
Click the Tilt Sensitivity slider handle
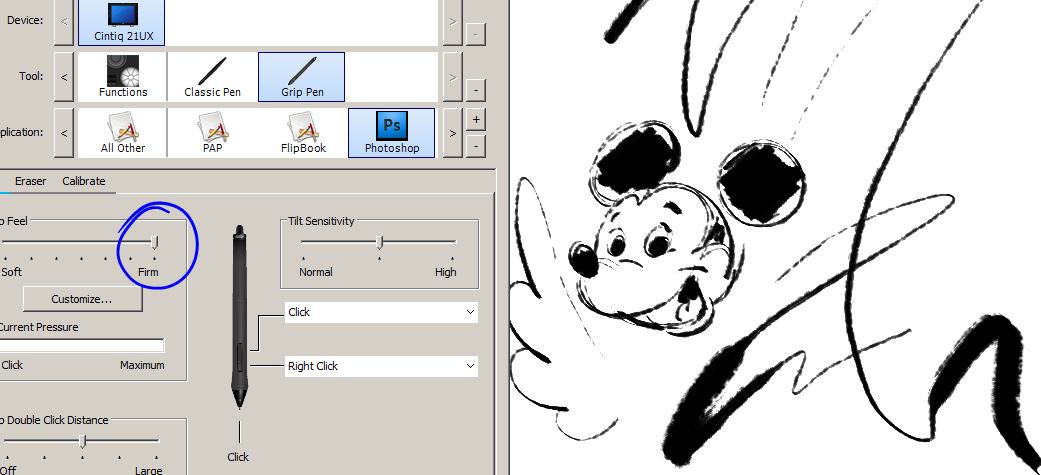click(380, 243)
